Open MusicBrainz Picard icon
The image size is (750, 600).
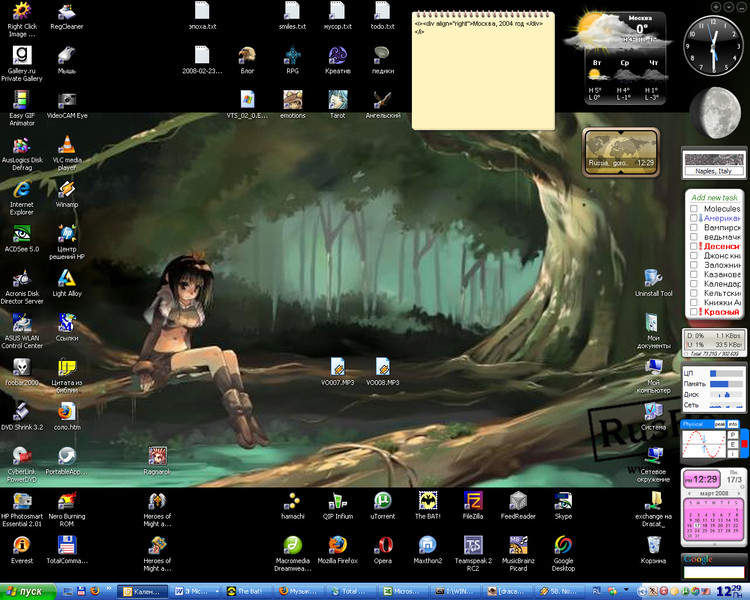coord(518,553)
